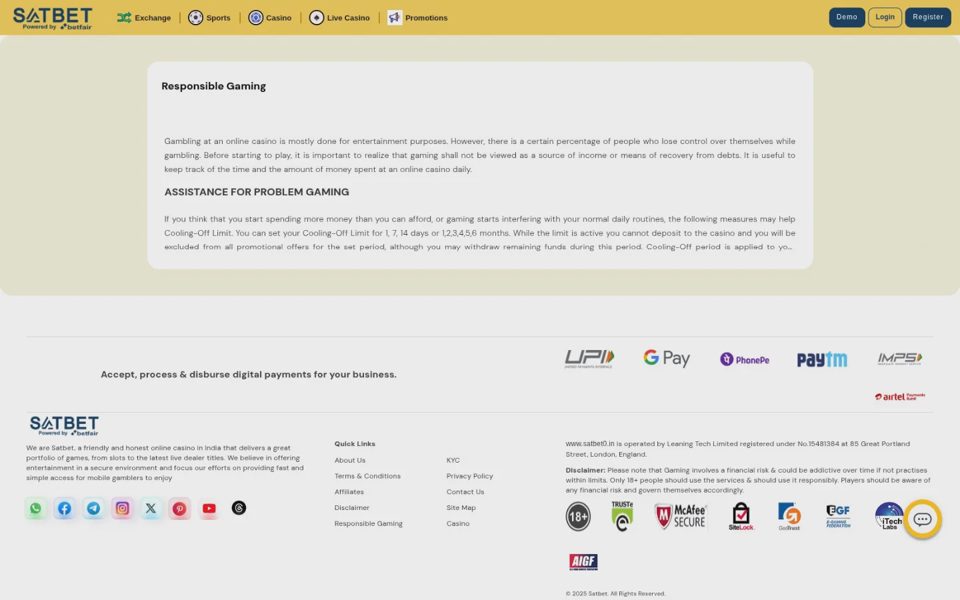Click the Threads social icon
The height and width of the screenshot is (600, 960).
tap(239, 508)
